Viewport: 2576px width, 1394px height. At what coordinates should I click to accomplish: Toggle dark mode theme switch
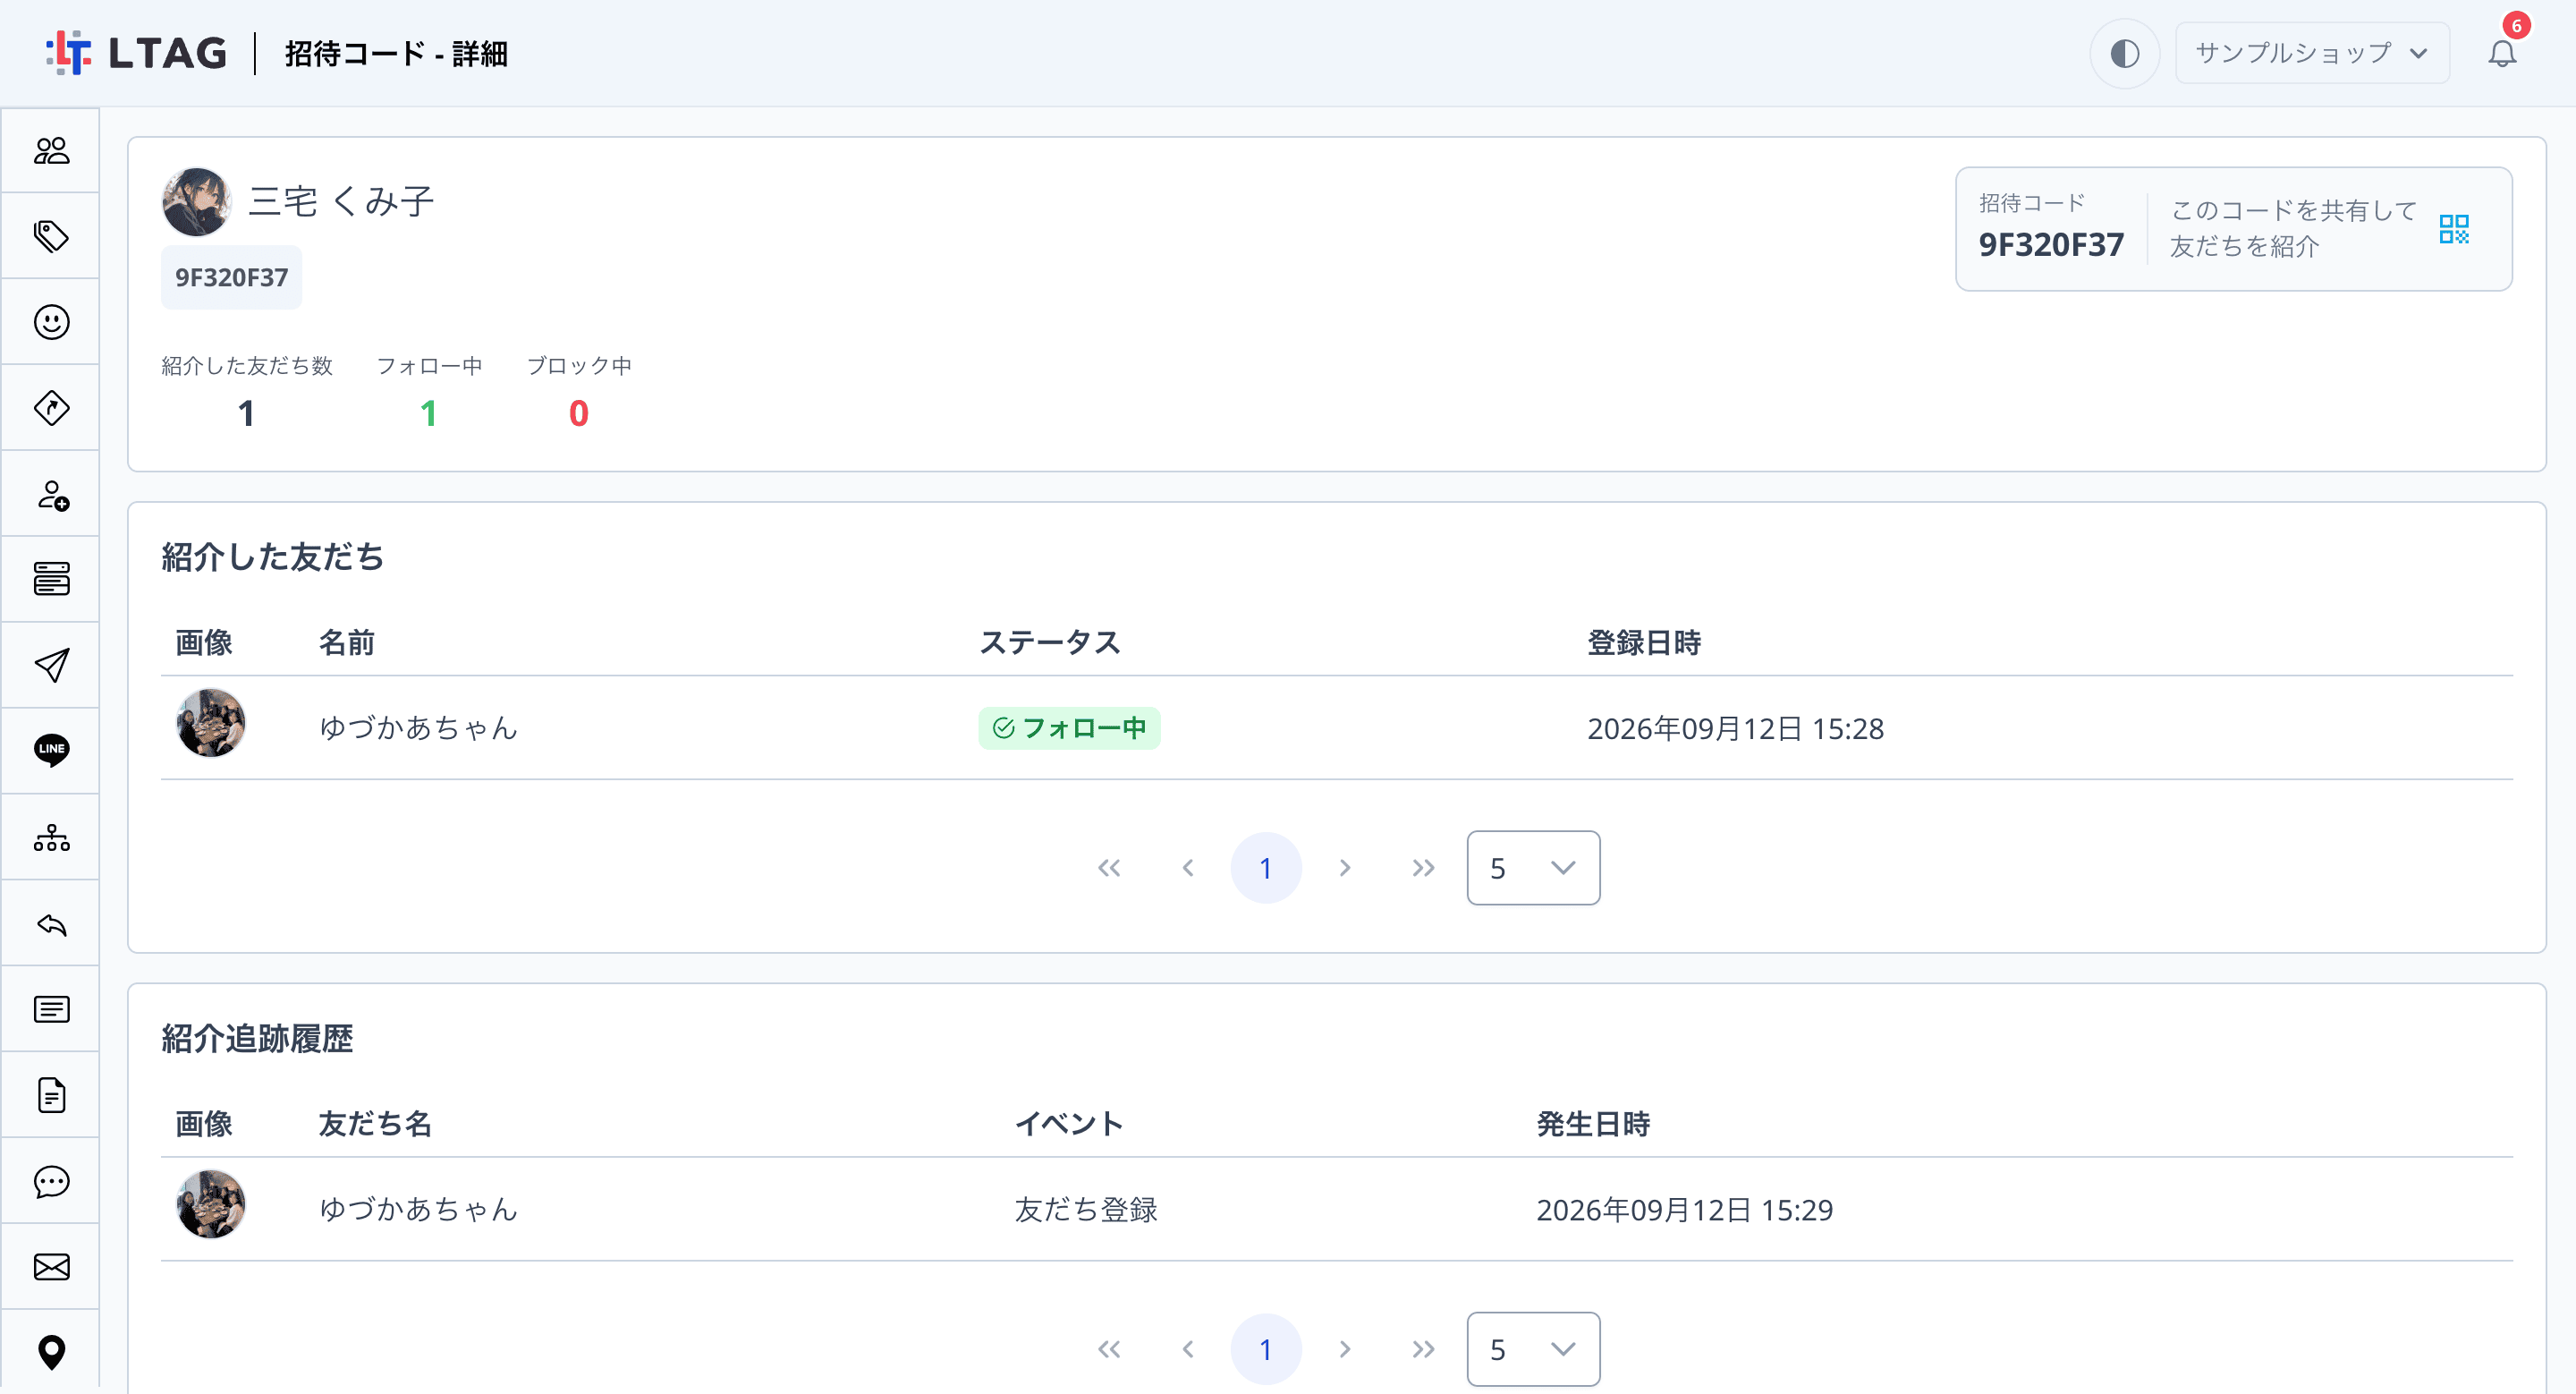tap(2124, 53)
